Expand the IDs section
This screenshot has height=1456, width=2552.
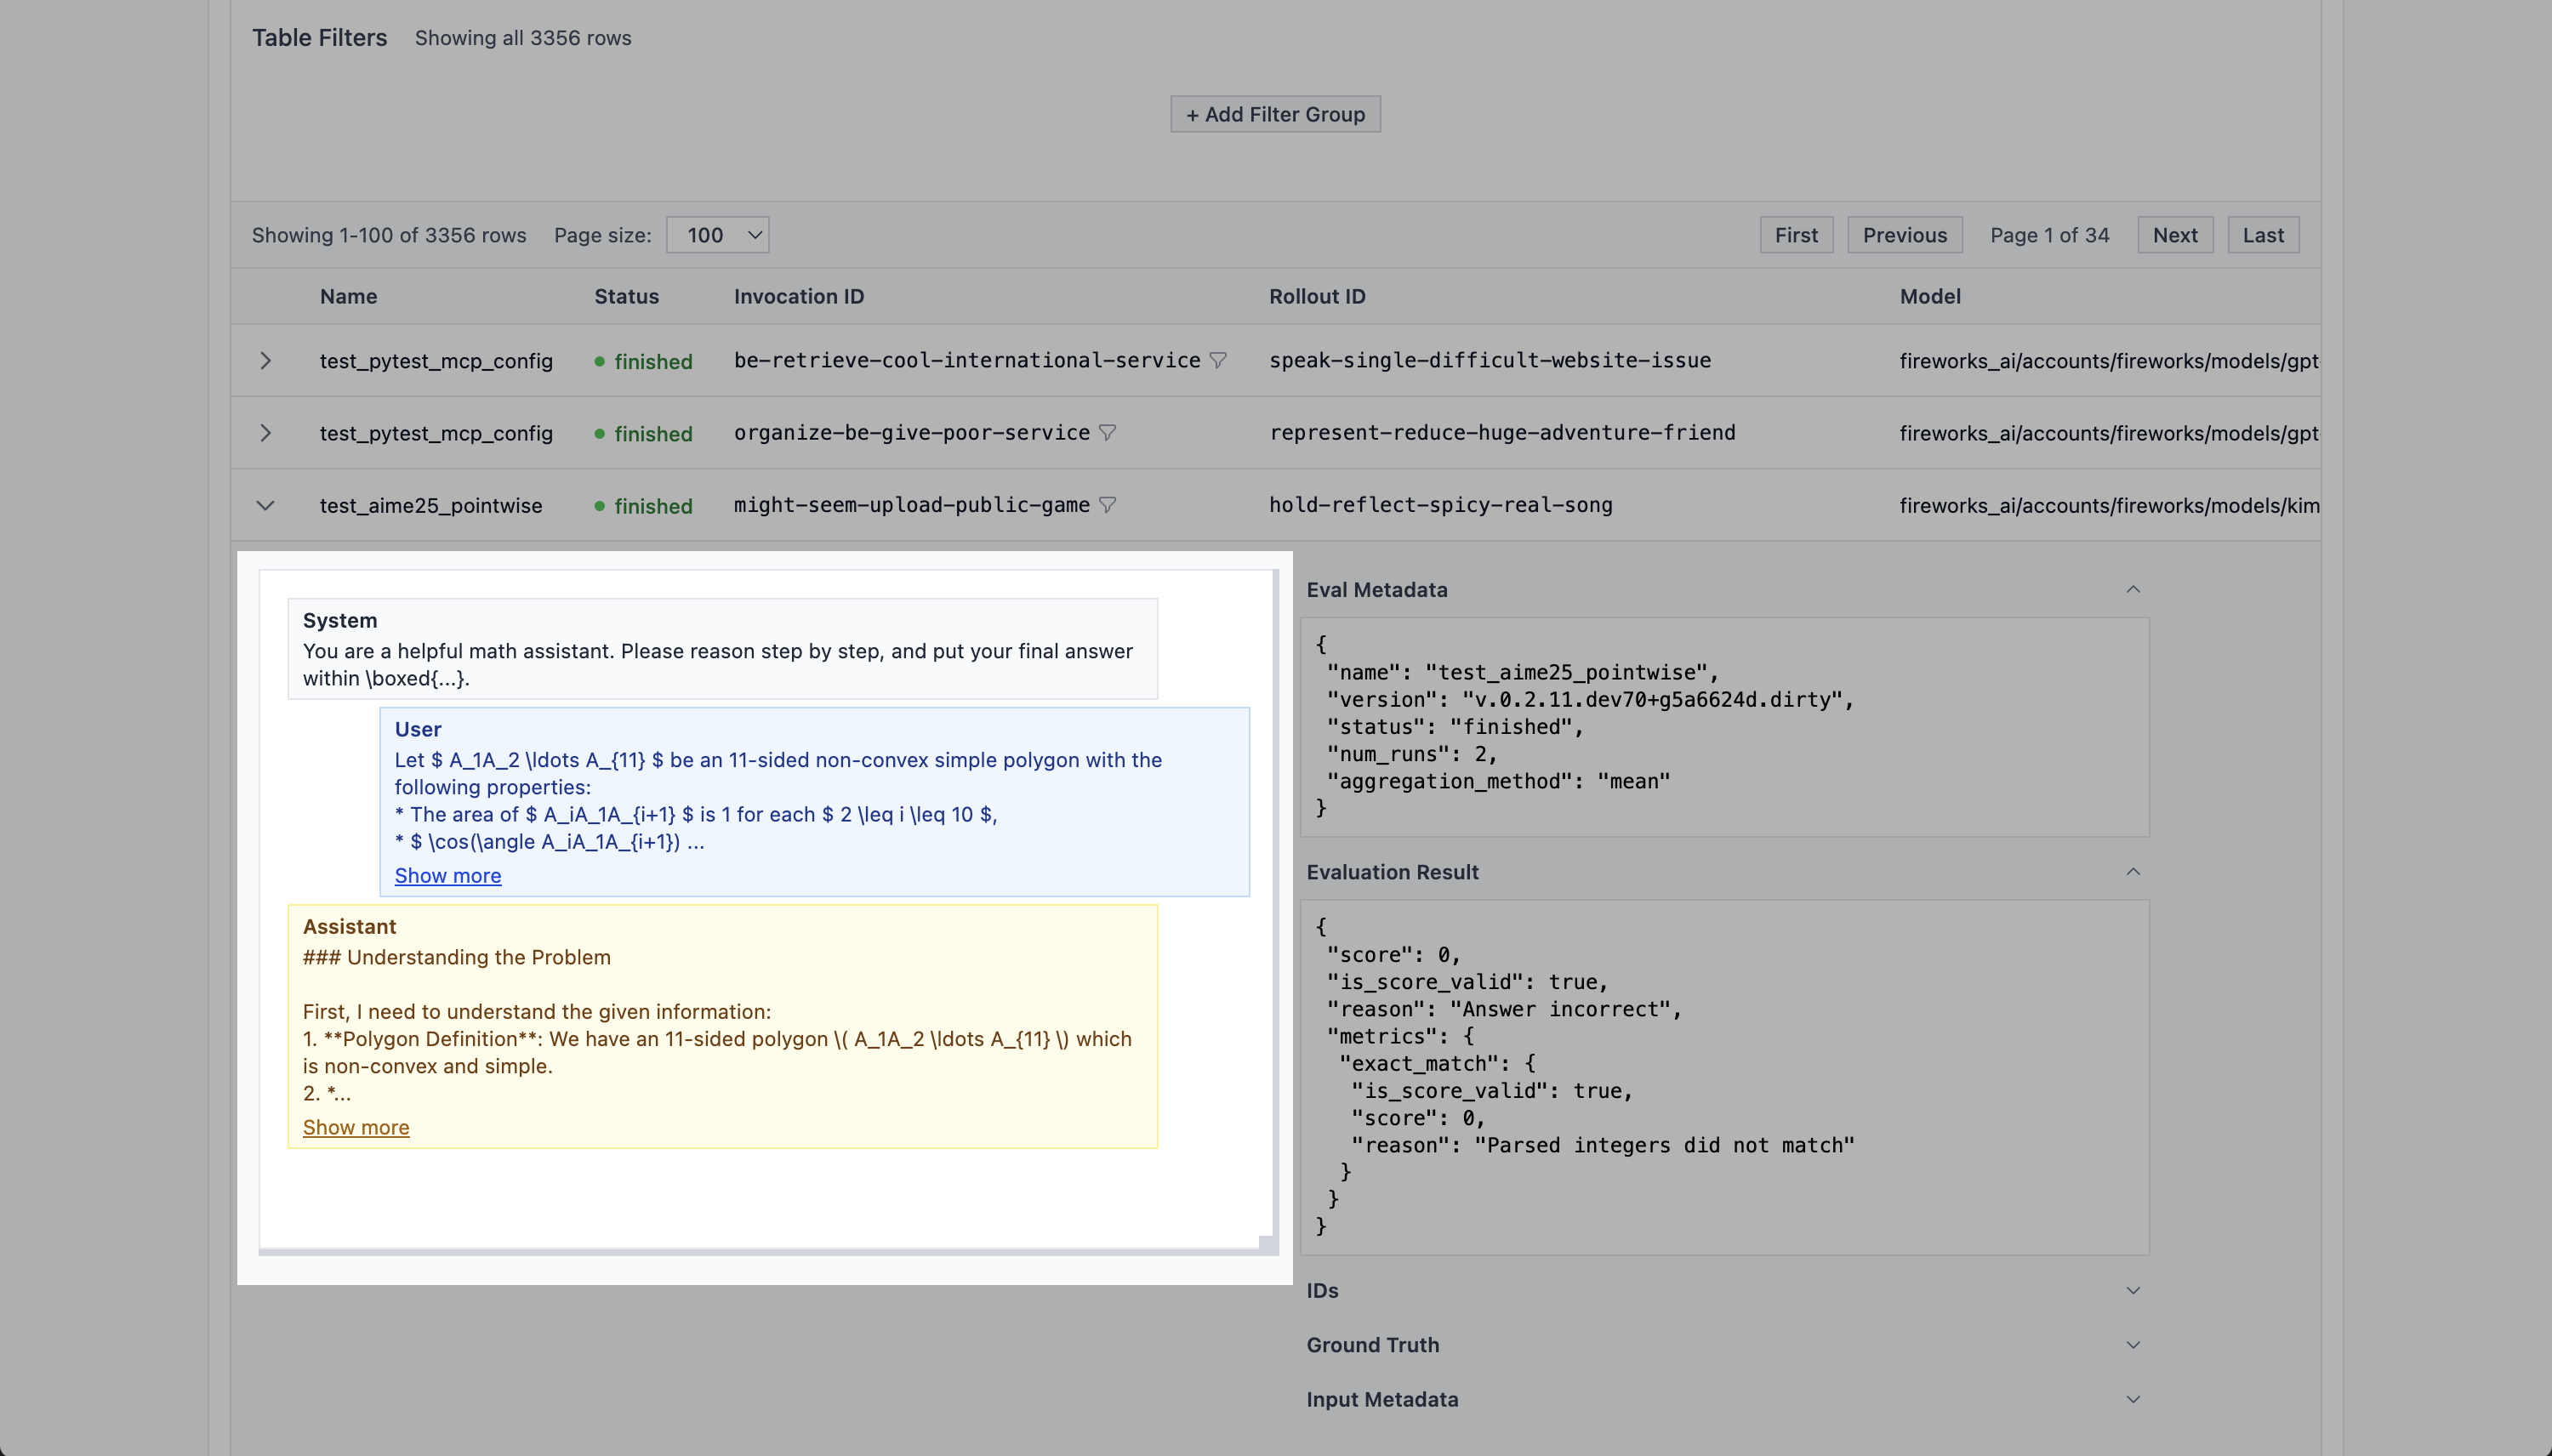2132,1290
